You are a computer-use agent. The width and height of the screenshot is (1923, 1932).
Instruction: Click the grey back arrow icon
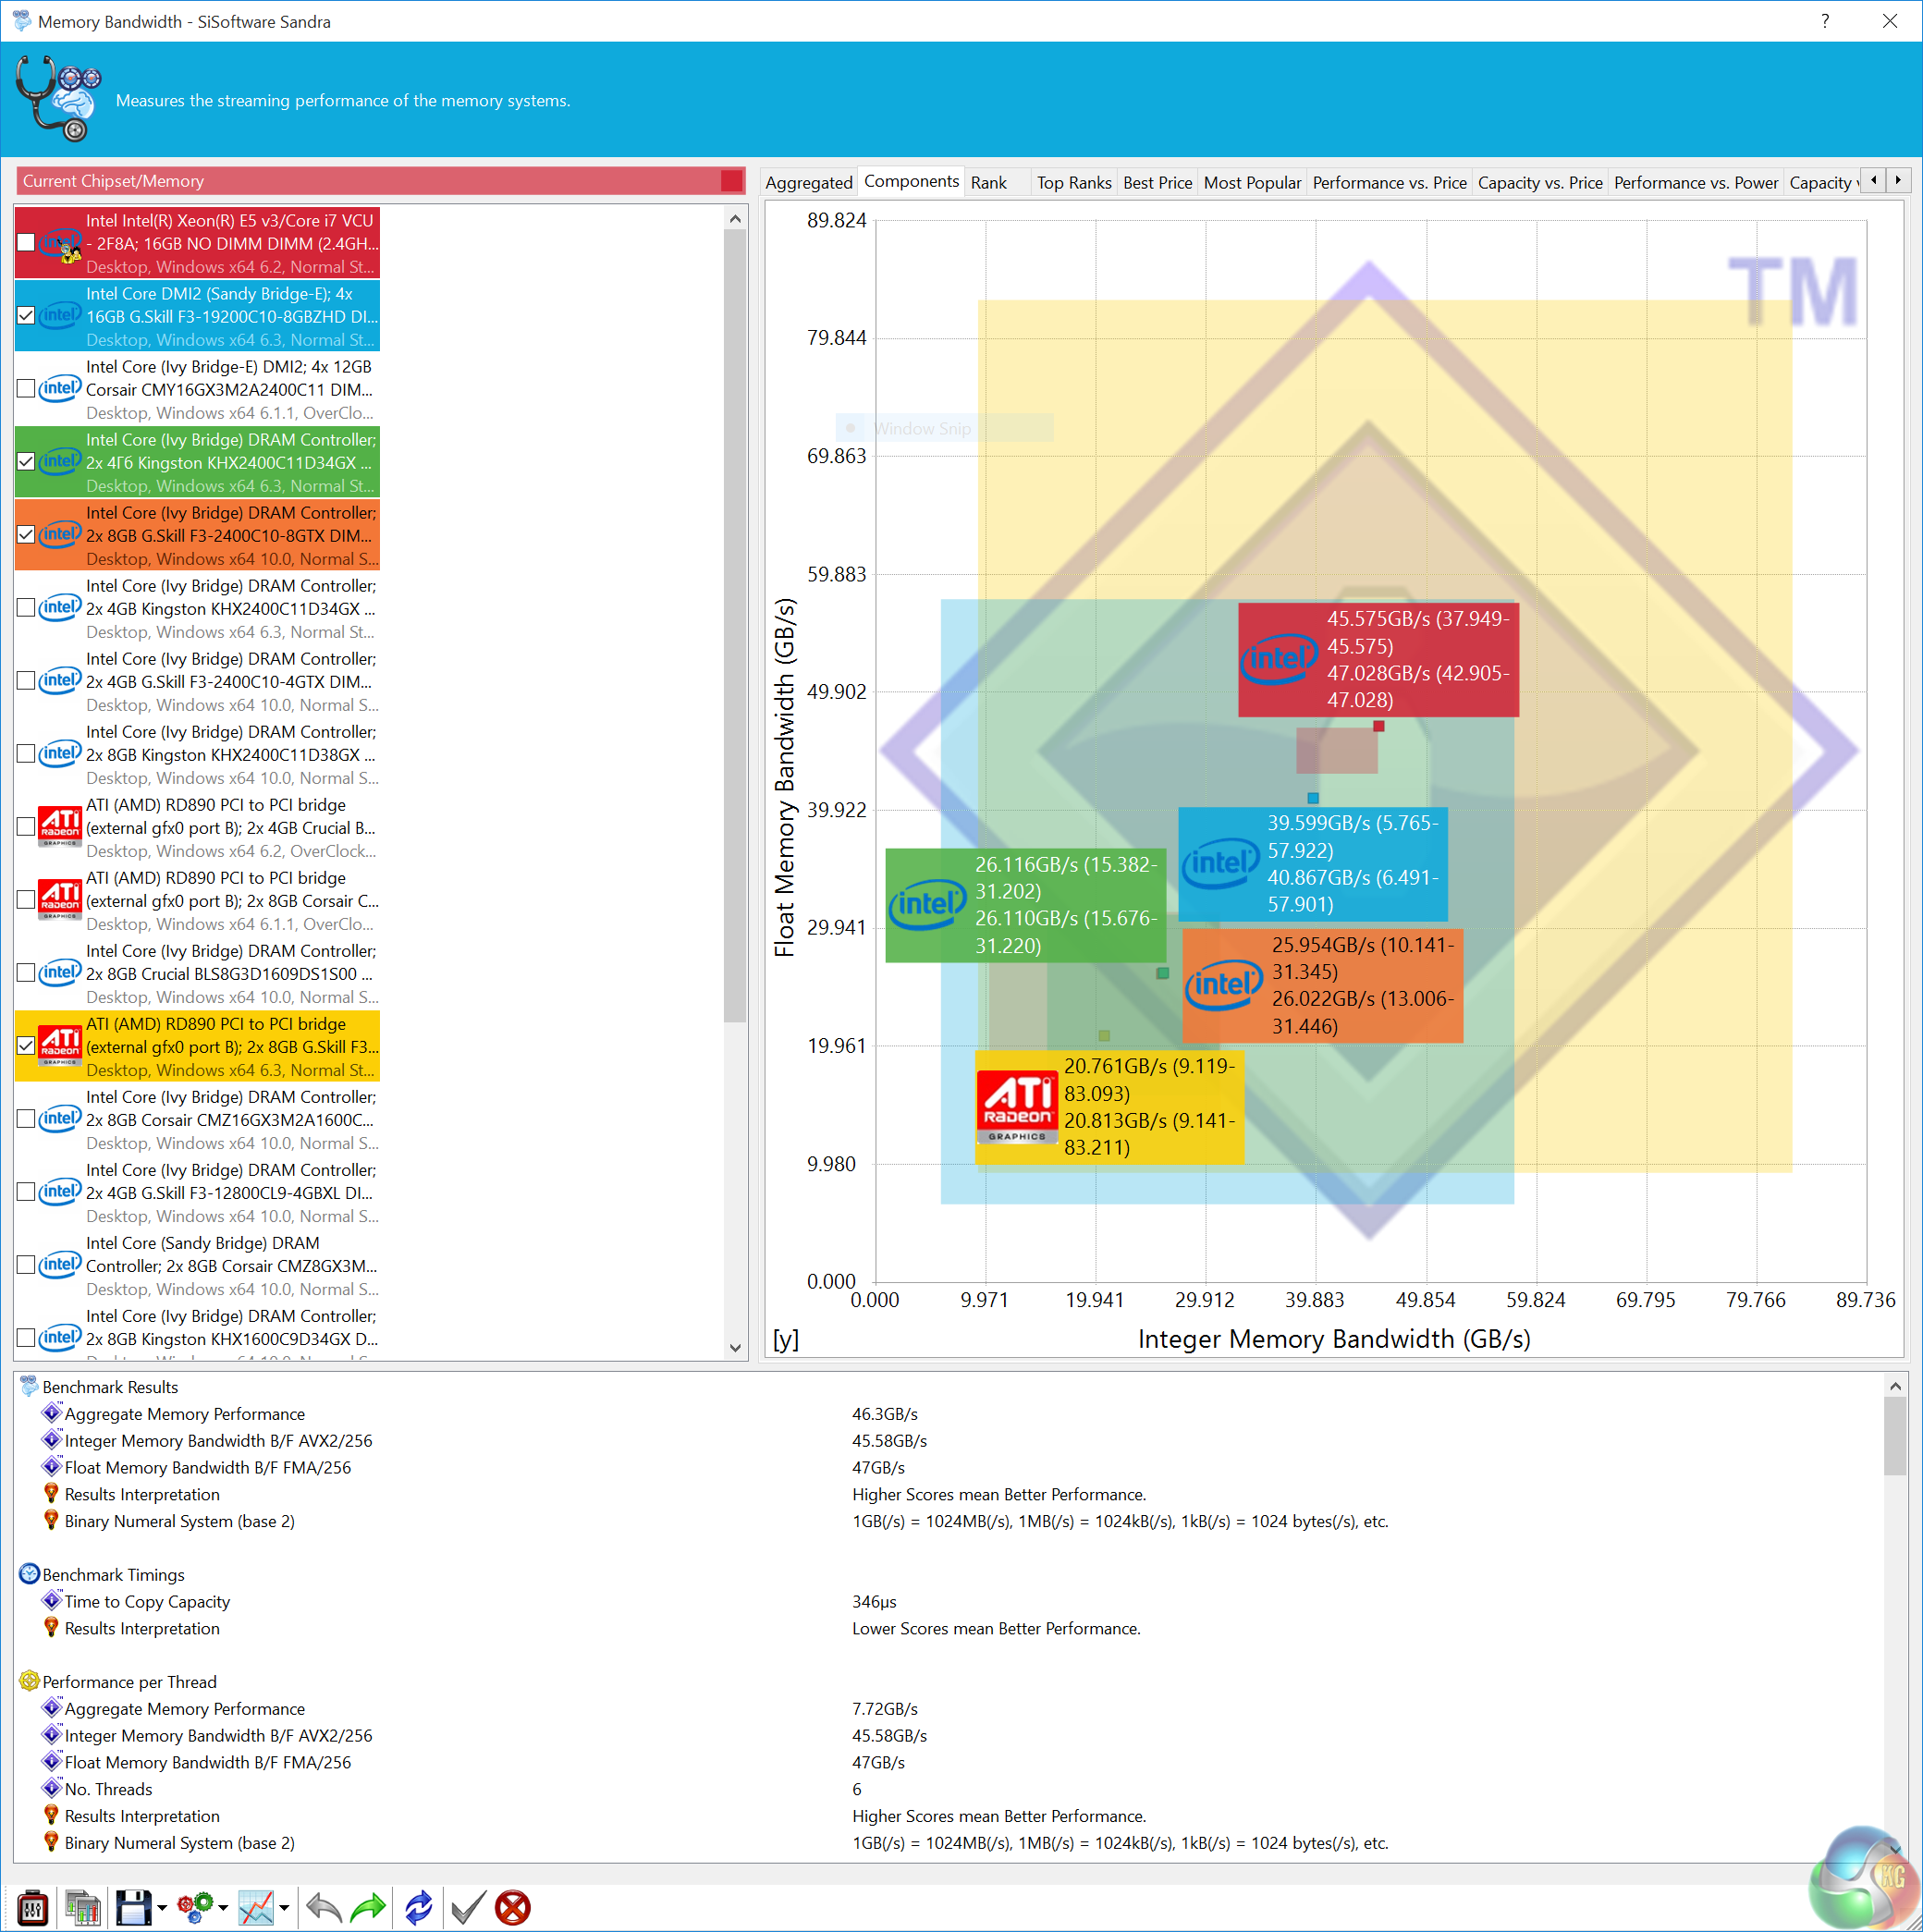(x=323, y=1908)
